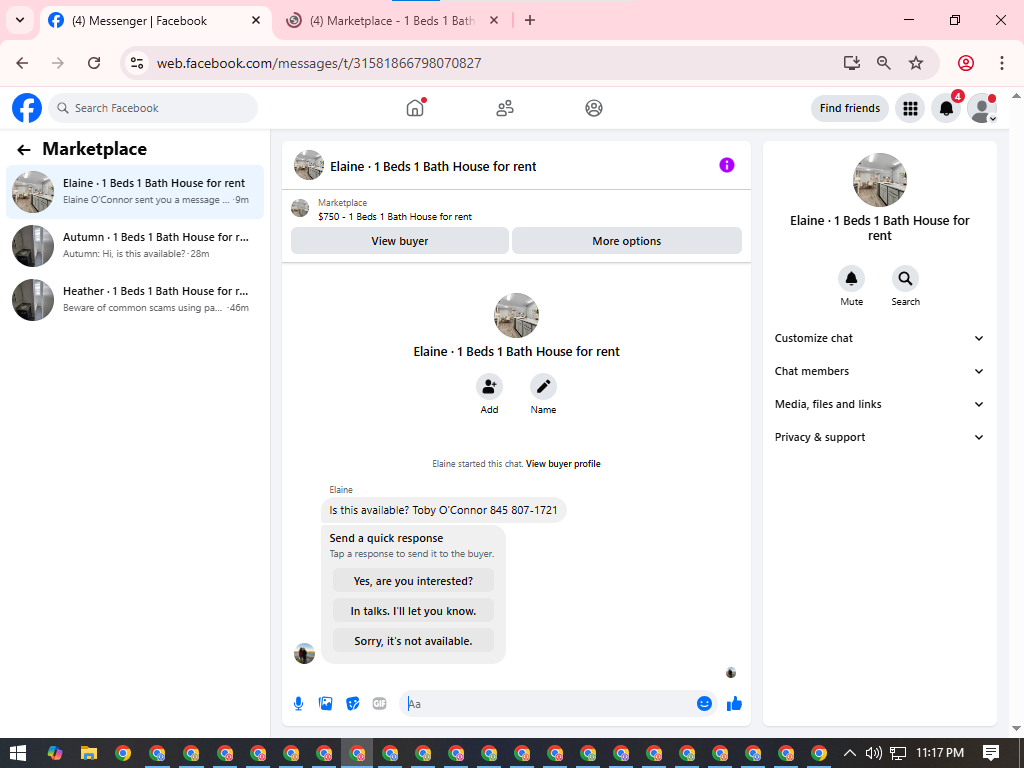This screenshot has height=768, width=1024.
Task: Open Windows Start menu
Action: coord(18,753)
